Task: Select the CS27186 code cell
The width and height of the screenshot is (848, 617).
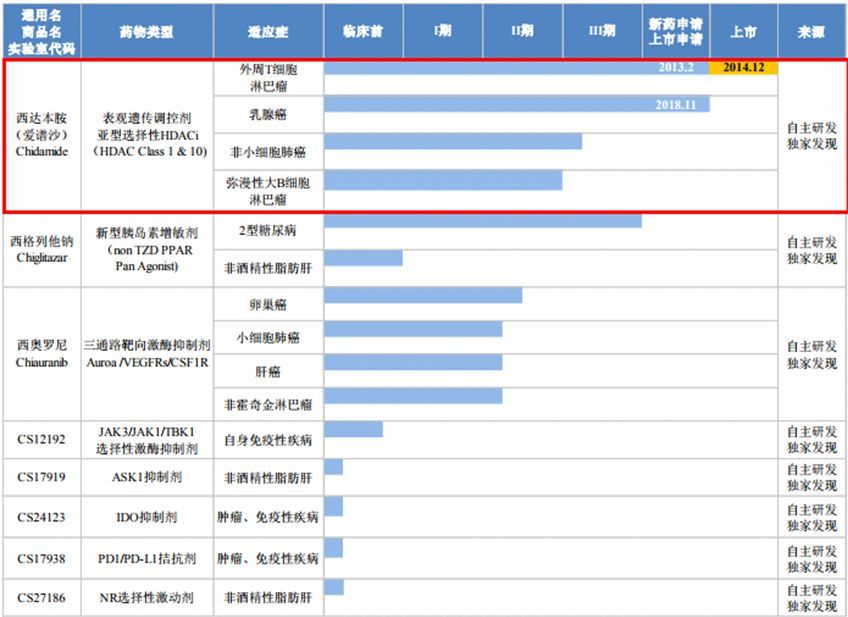Action: coord(42,598)
